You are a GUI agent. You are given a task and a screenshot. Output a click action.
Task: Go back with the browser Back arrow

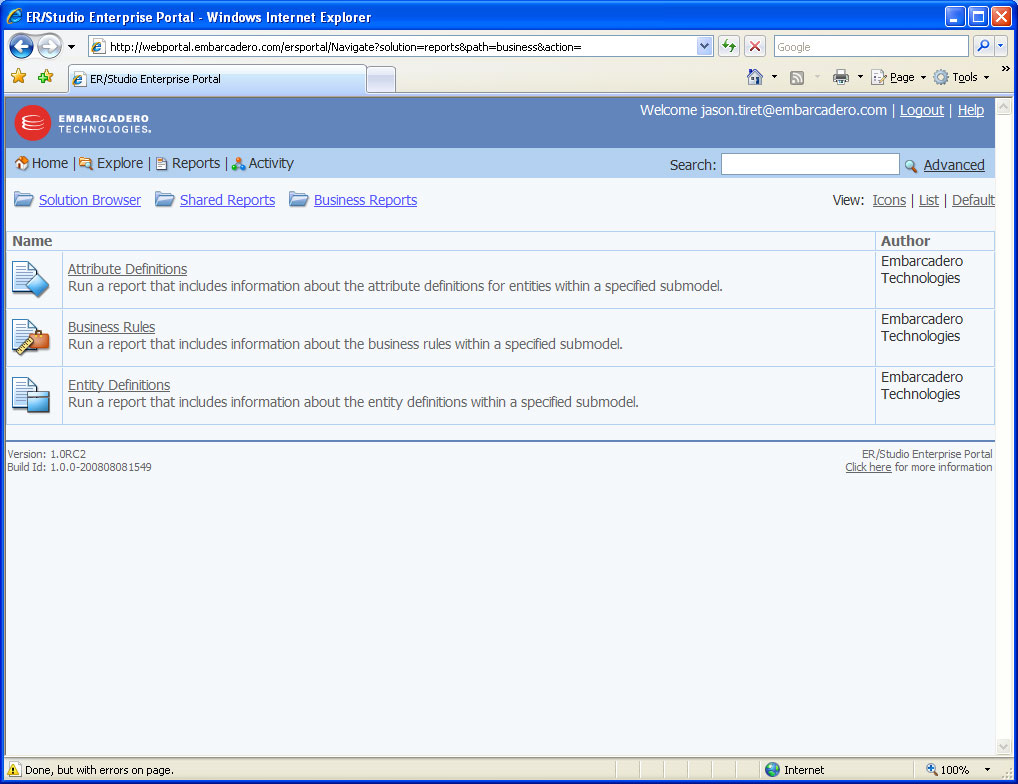21,47
